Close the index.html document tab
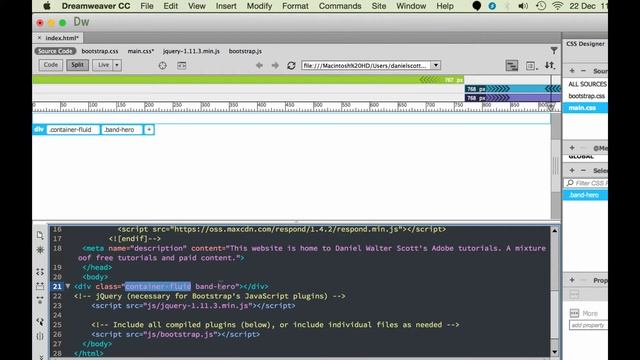 (x=39, y=38)
